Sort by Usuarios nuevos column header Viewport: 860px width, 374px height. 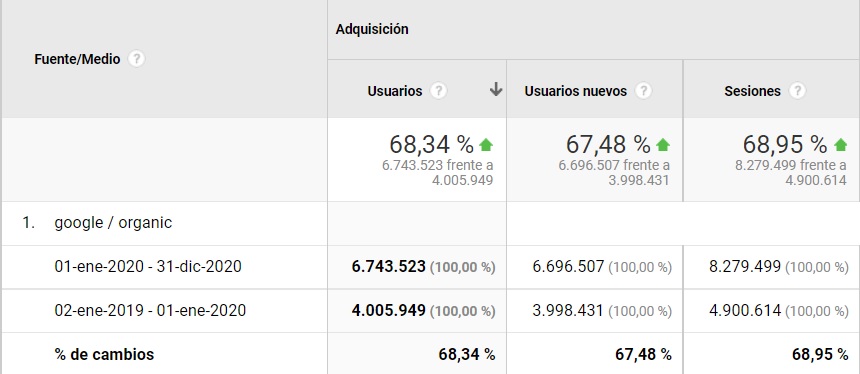click(575, 91)
